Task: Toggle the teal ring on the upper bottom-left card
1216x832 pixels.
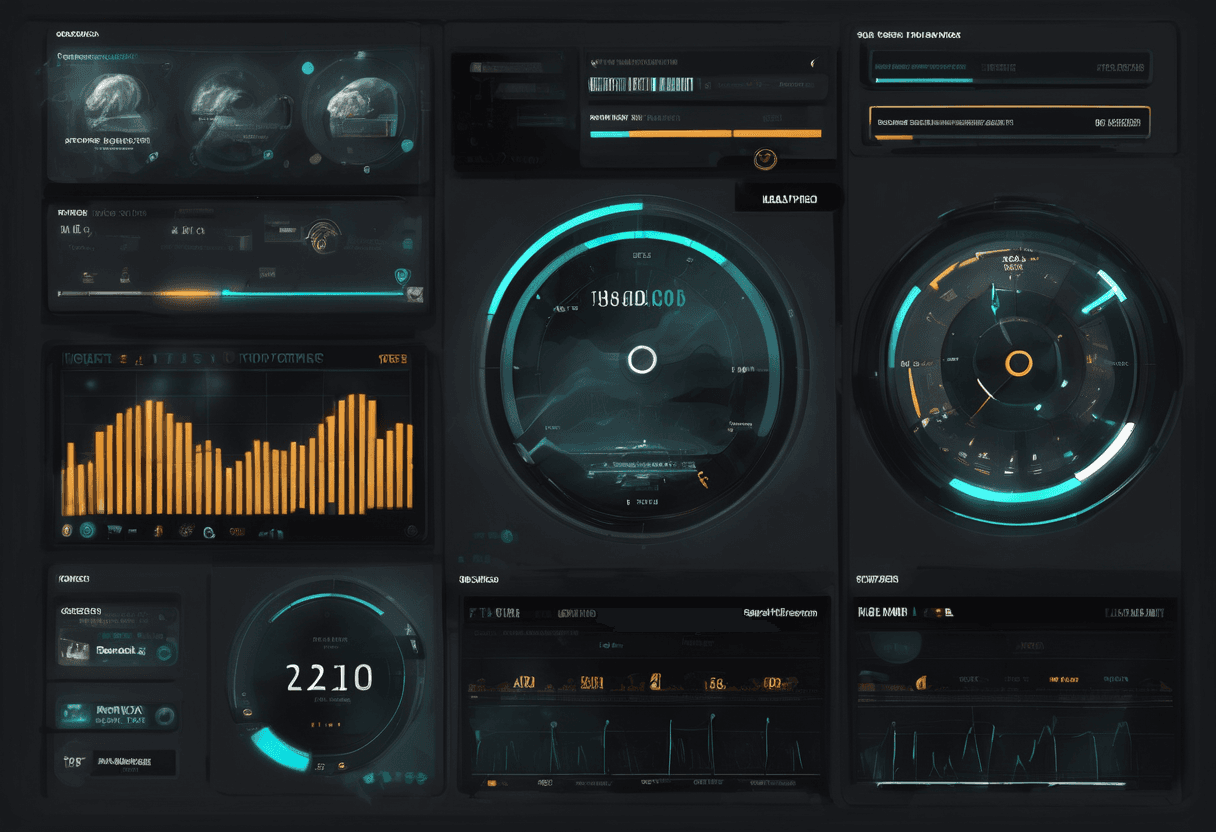Action: [165, 651]
